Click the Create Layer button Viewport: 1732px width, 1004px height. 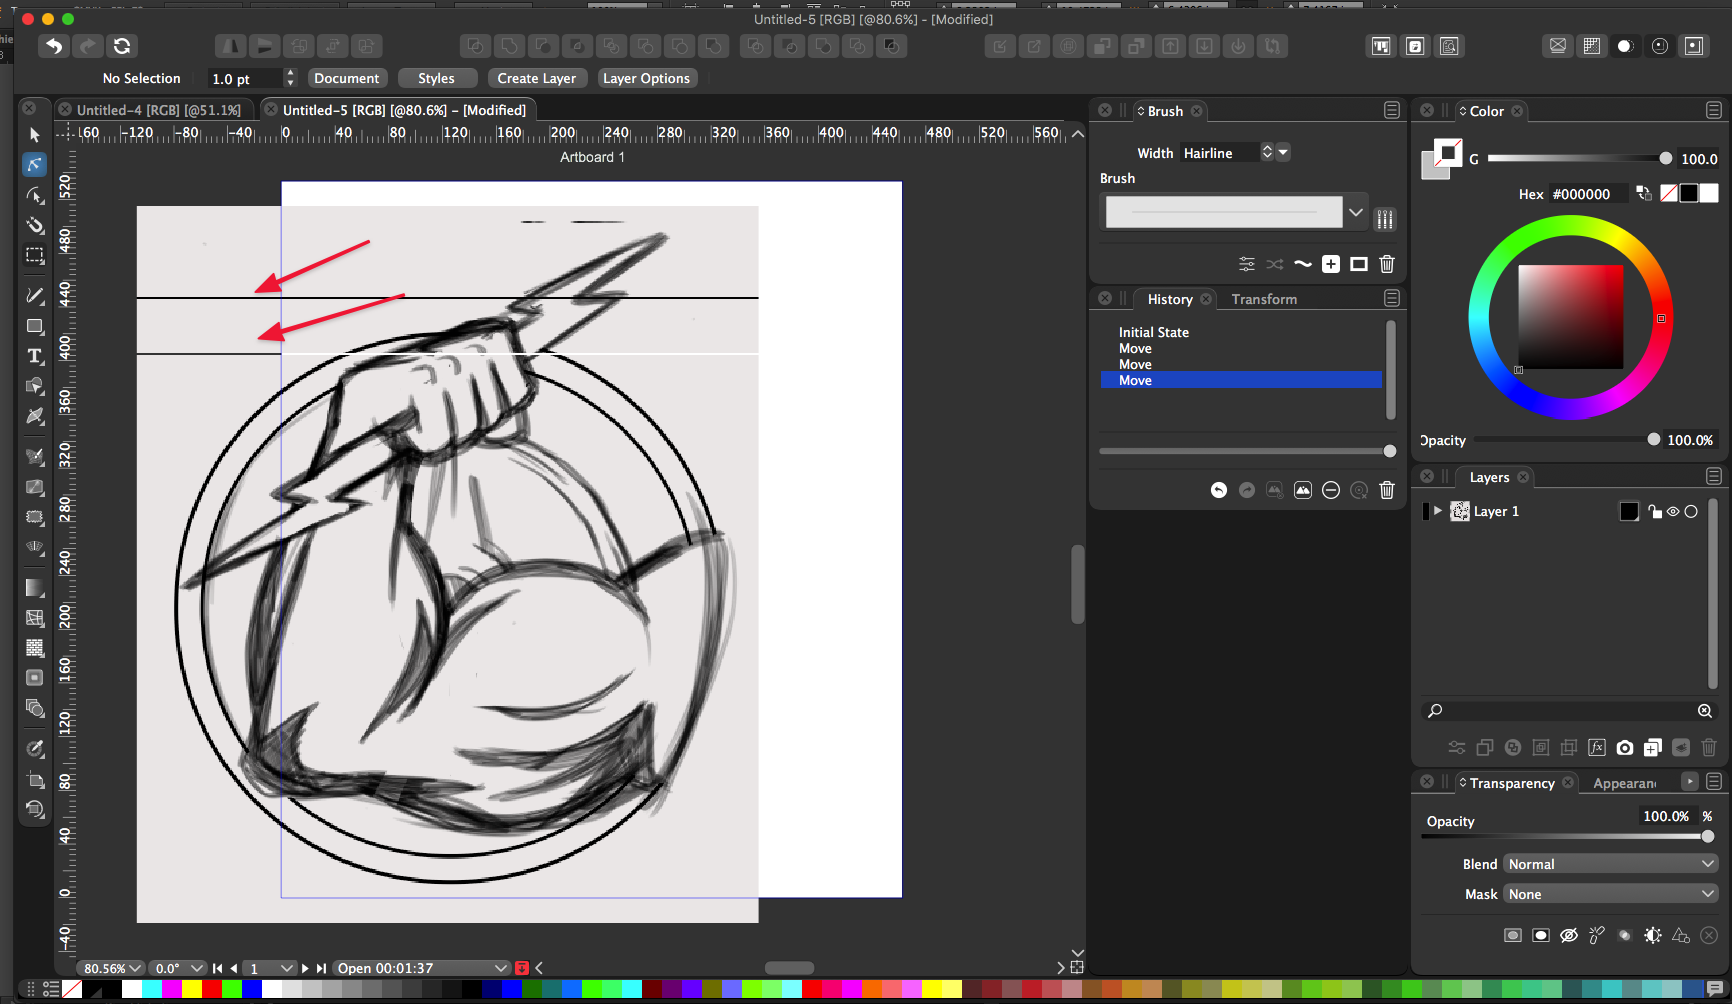(x=536, y=78)
